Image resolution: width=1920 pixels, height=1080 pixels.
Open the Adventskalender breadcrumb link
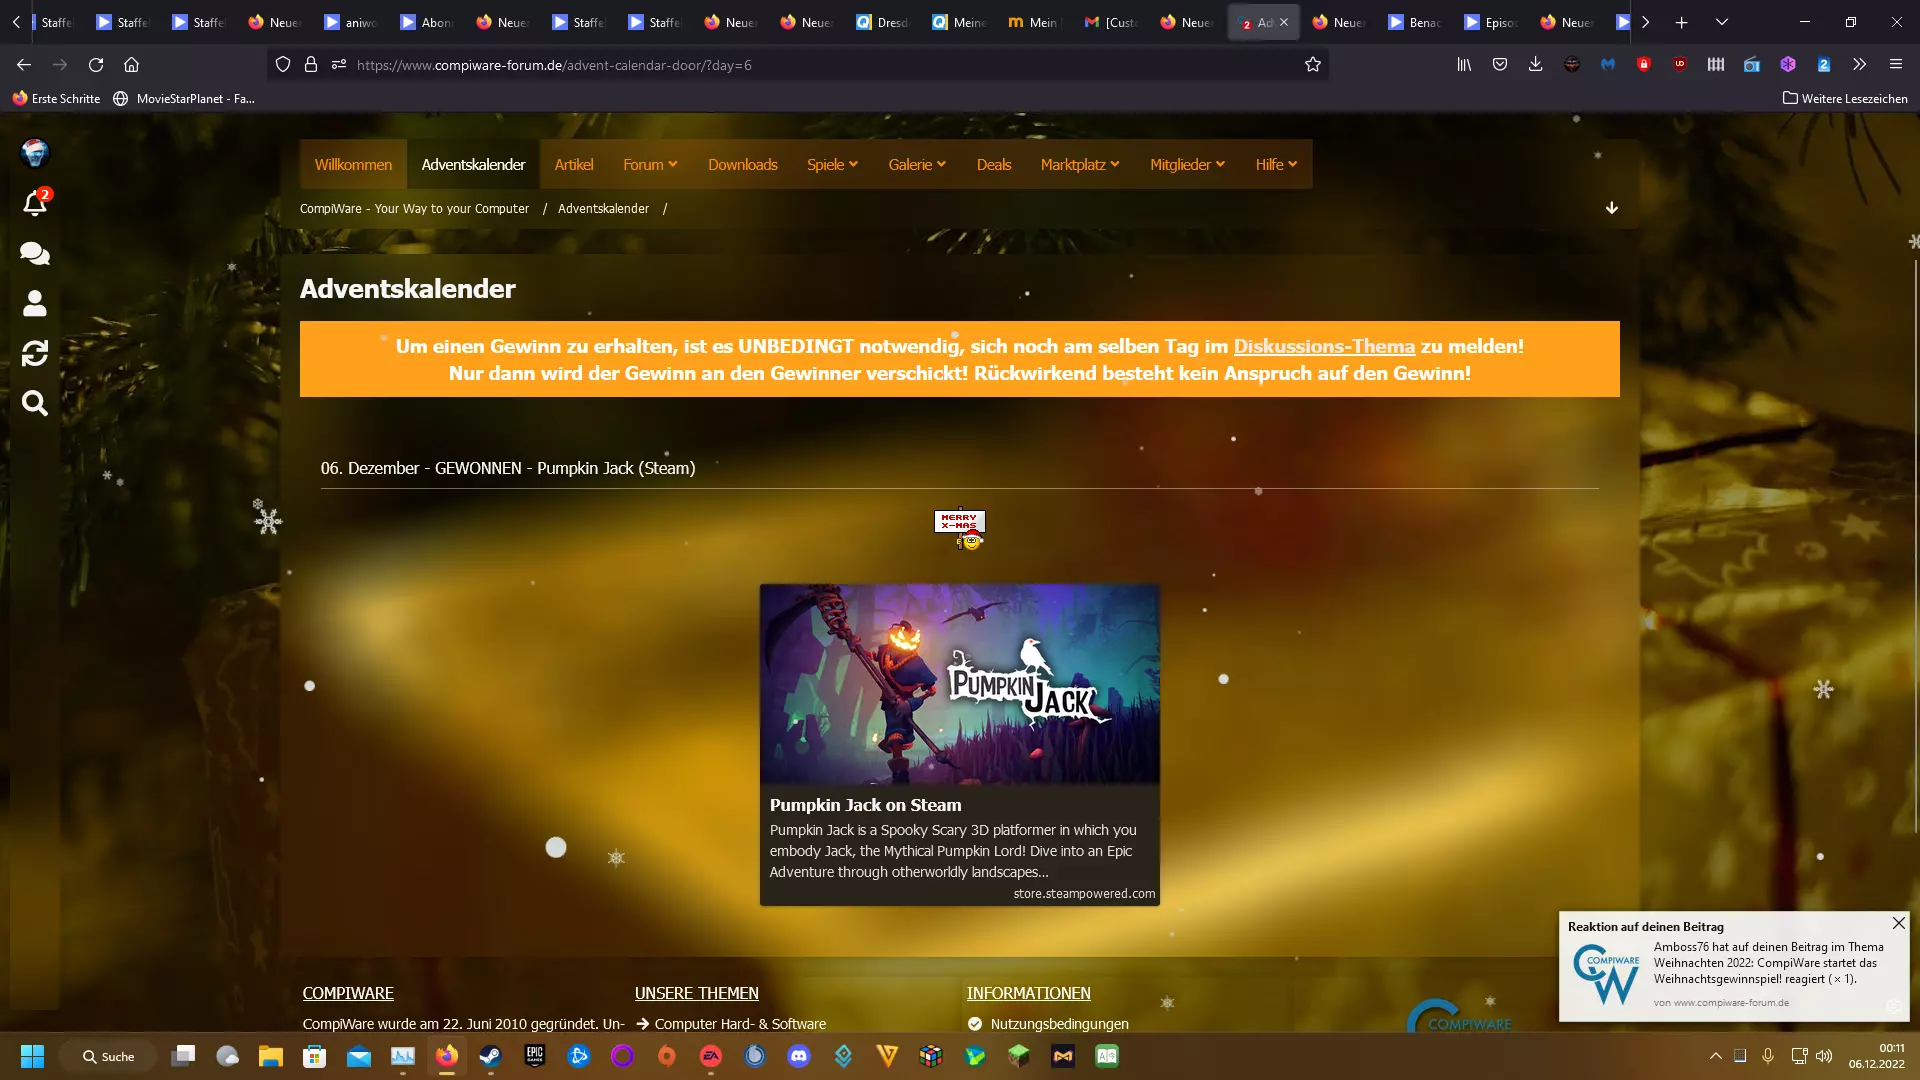click(603, 208)
